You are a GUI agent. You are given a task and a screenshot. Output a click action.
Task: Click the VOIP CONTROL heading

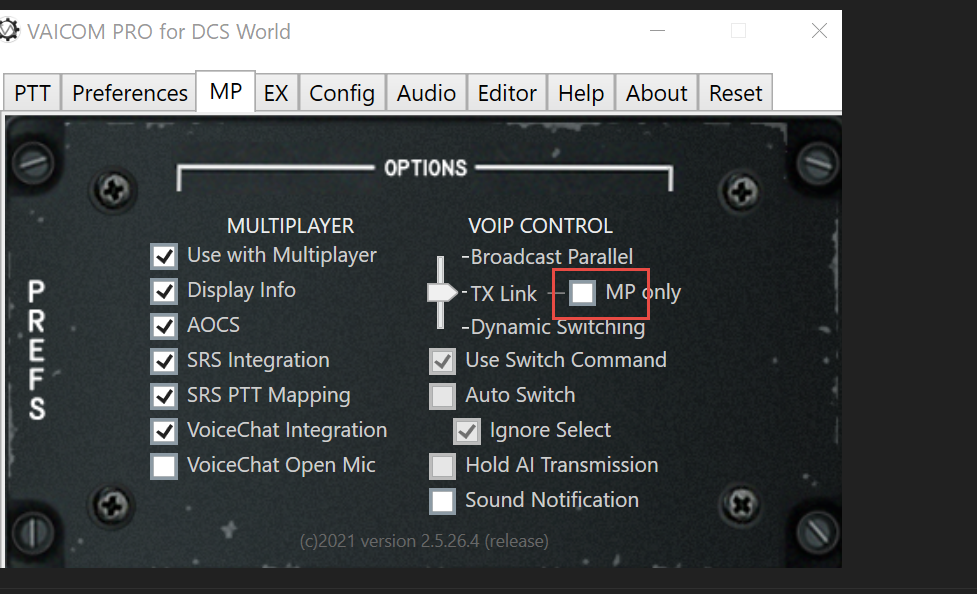coord(540,225)
